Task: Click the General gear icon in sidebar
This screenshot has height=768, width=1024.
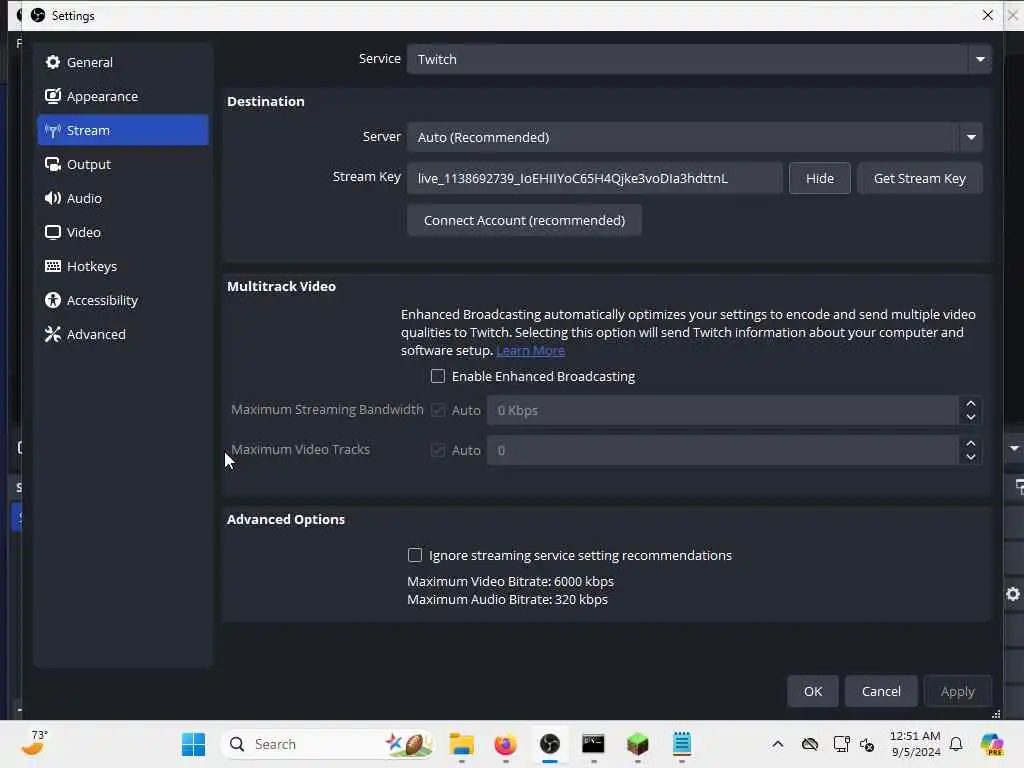Action: [x=53, y=62]
